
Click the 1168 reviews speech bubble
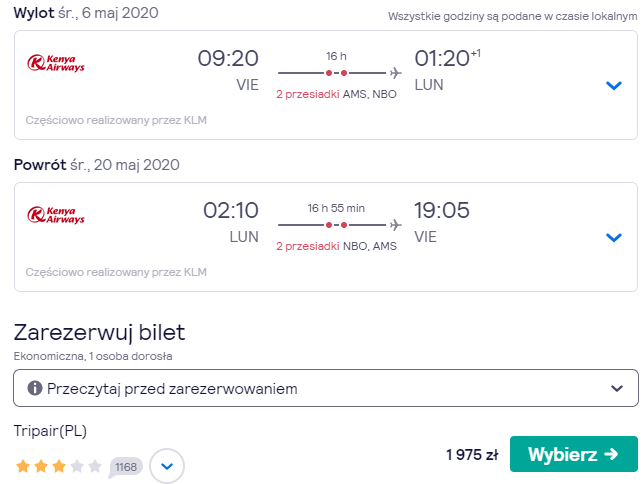click(x=126, y=467)
